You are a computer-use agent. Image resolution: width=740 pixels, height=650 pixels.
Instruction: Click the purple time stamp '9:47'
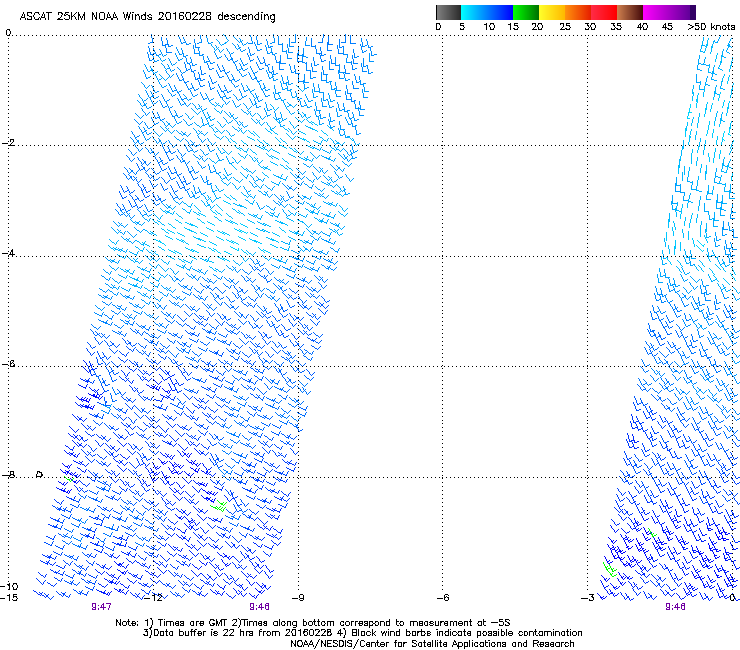[x=101, y=607]
